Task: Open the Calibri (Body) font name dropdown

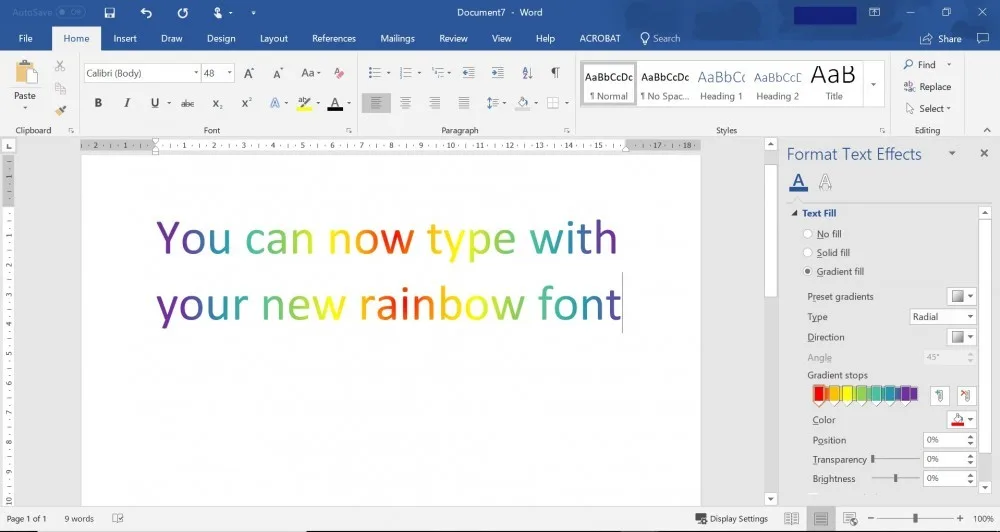Action: (x=142, y=73)
